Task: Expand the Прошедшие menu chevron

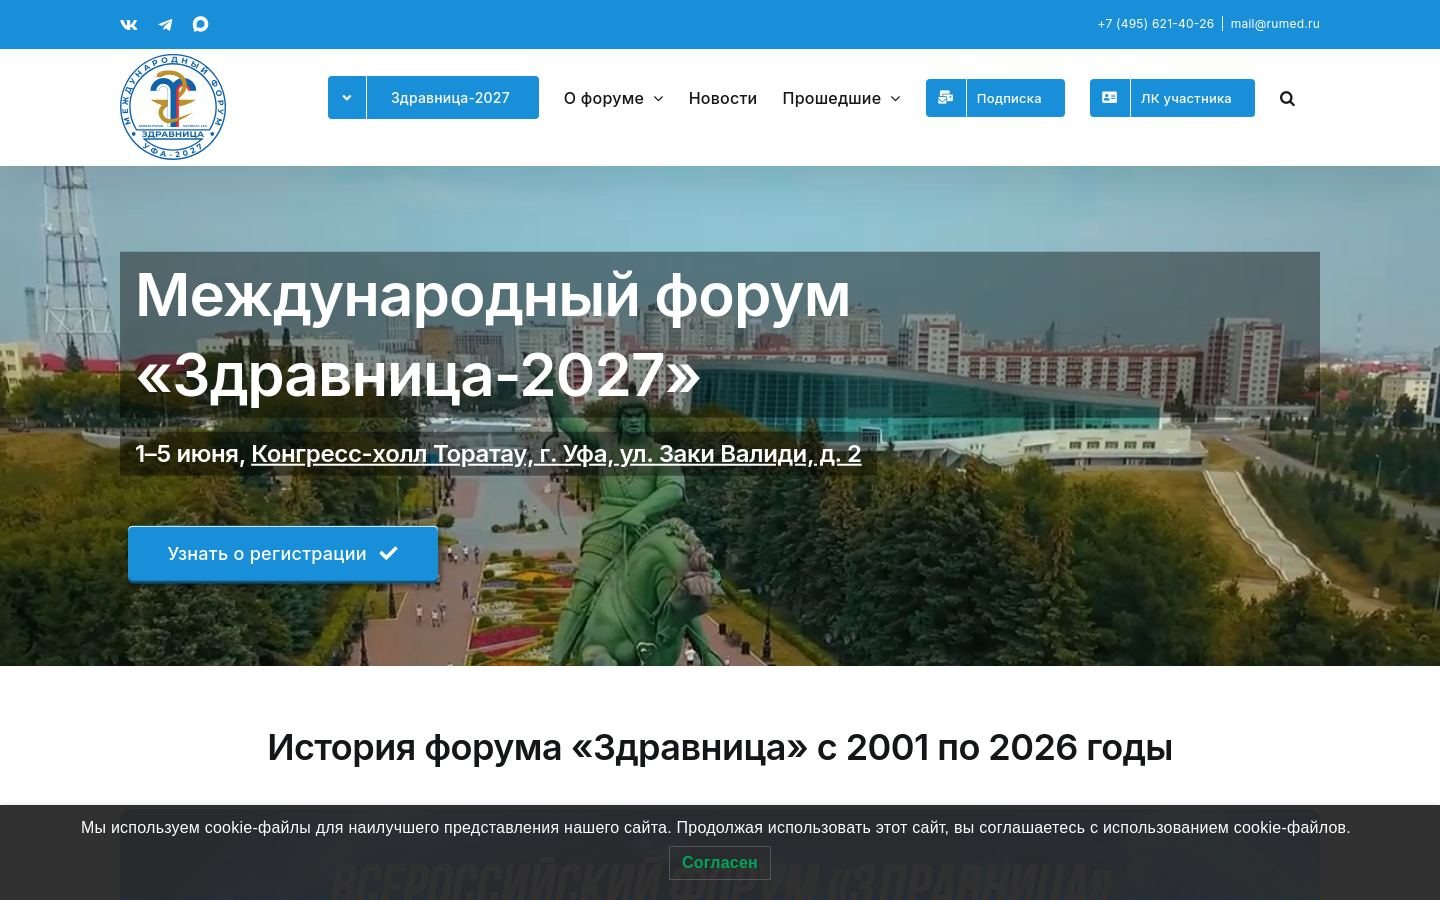Action: point(895,98)
